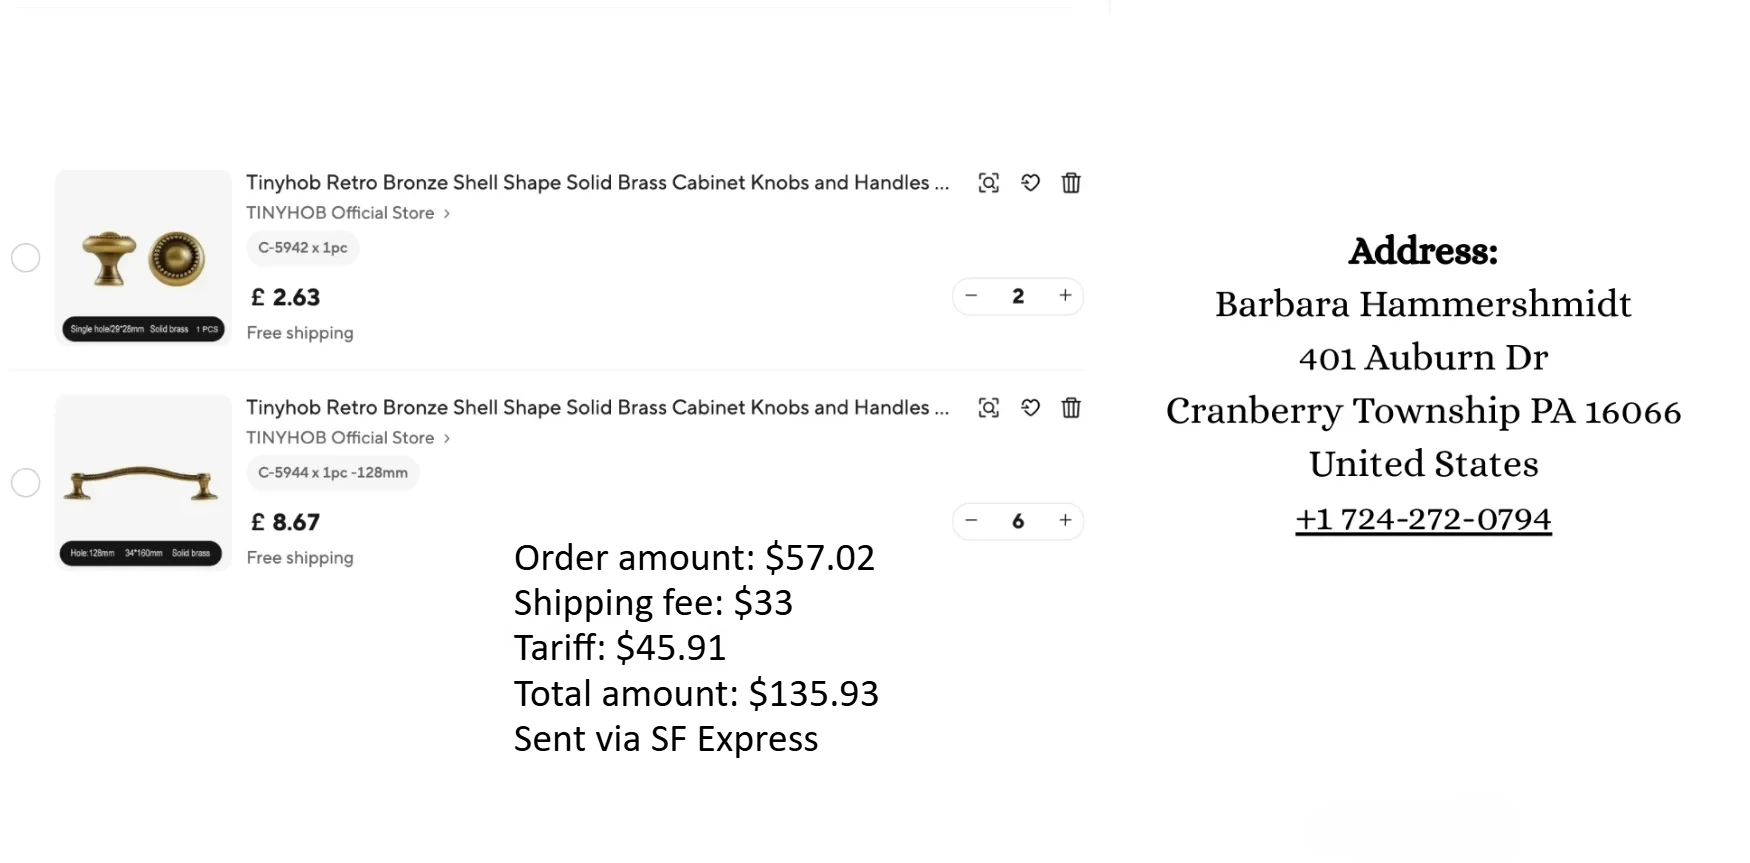This screenshot has height=863, width=1750.
Task: Delete the C-5942 knob item with trash icon
Action: tap(1071, 183)
